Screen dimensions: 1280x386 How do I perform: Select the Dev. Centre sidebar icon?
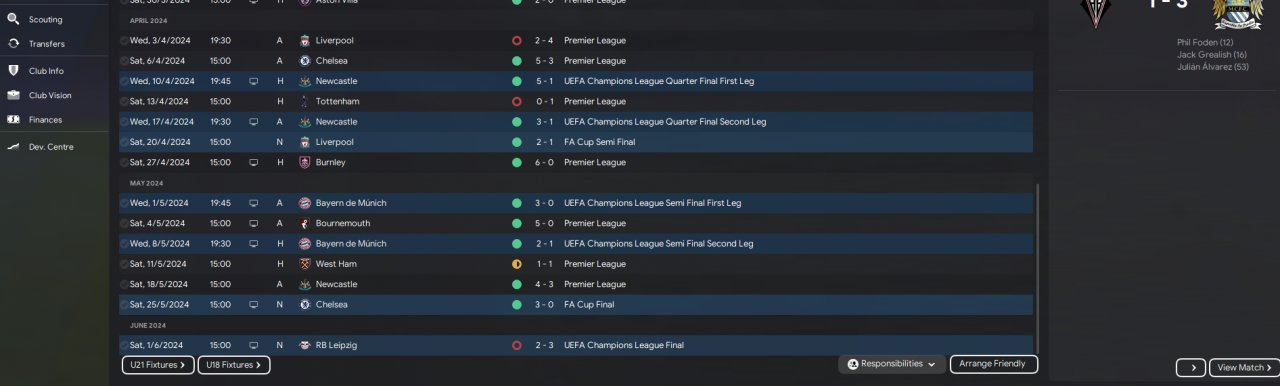14,147
